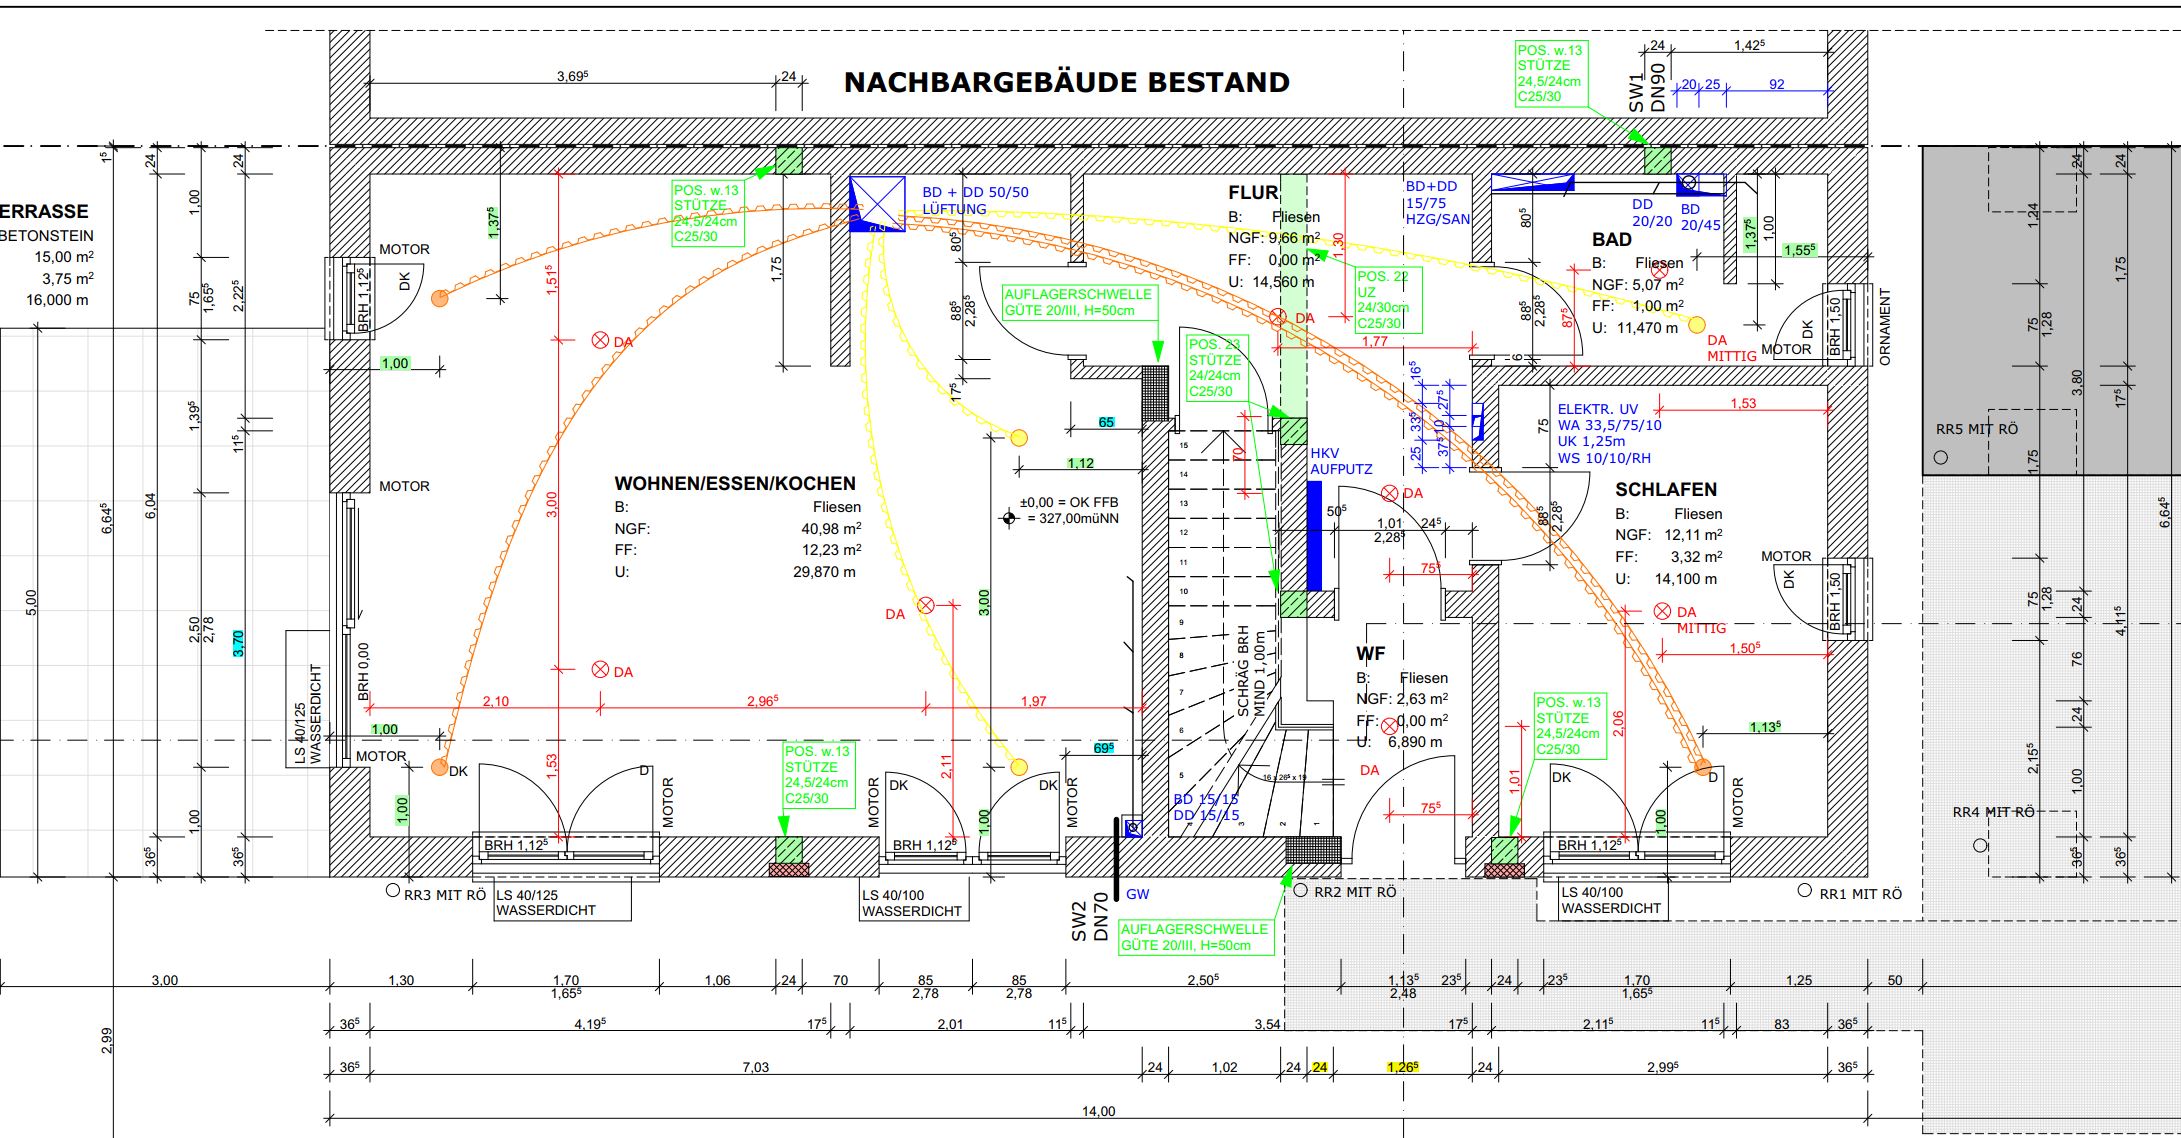2181x1138 pixels.
Task: Click the circle marker beside RR1 MIT RÖ
Action: click(1804, 890)
